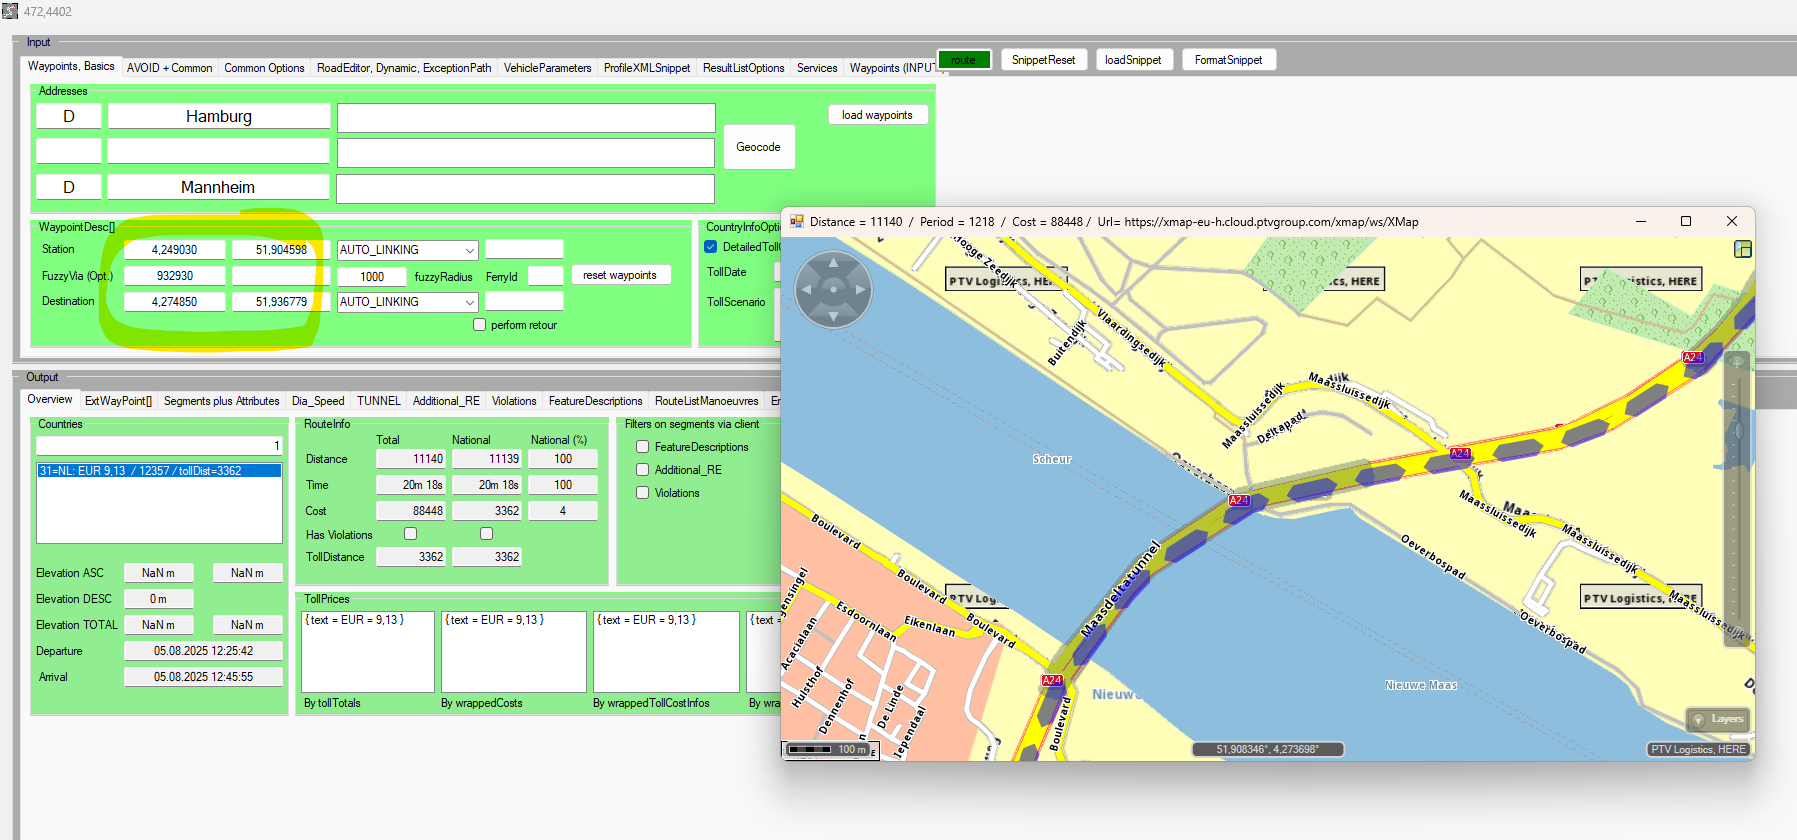Open the map Layers control

coord(1717,719)
